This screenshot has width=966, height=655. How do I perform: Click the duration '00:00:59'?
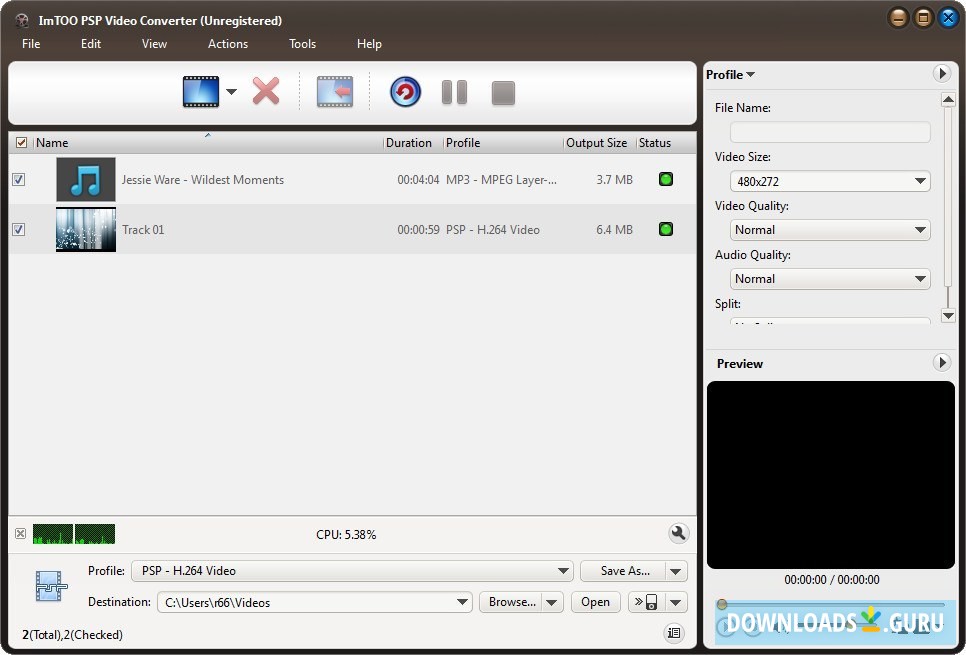418,230
